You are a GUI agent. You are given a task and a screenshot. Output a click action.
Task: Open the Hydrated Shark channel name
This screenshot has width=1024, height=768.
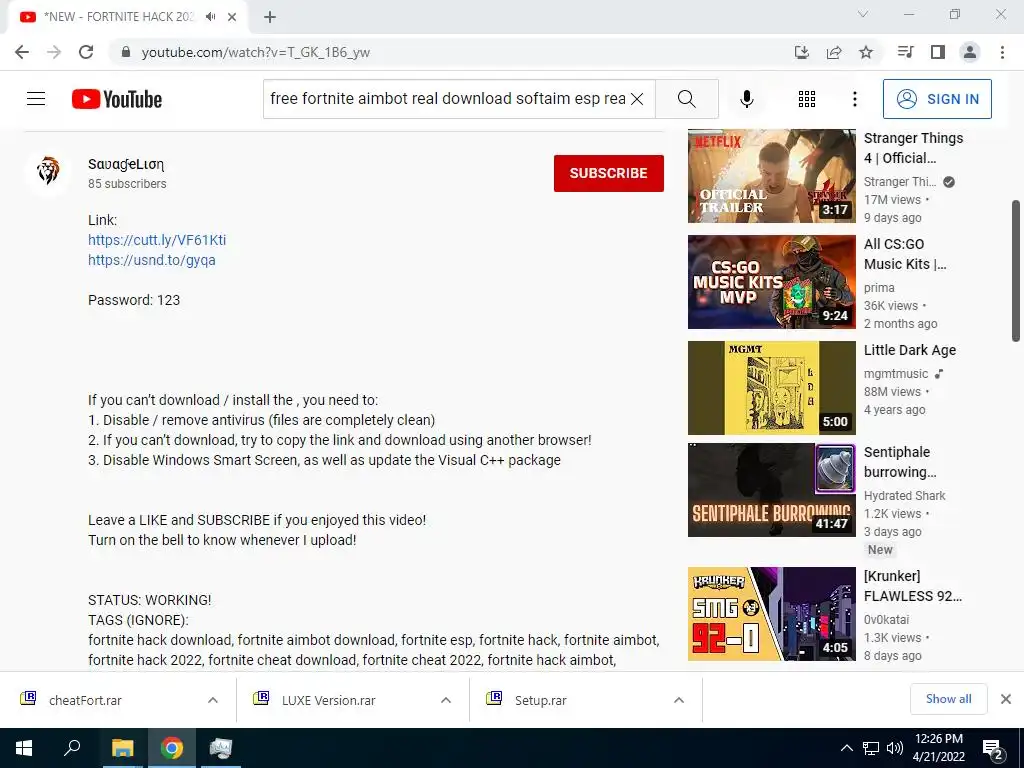[x=904, y=496]
